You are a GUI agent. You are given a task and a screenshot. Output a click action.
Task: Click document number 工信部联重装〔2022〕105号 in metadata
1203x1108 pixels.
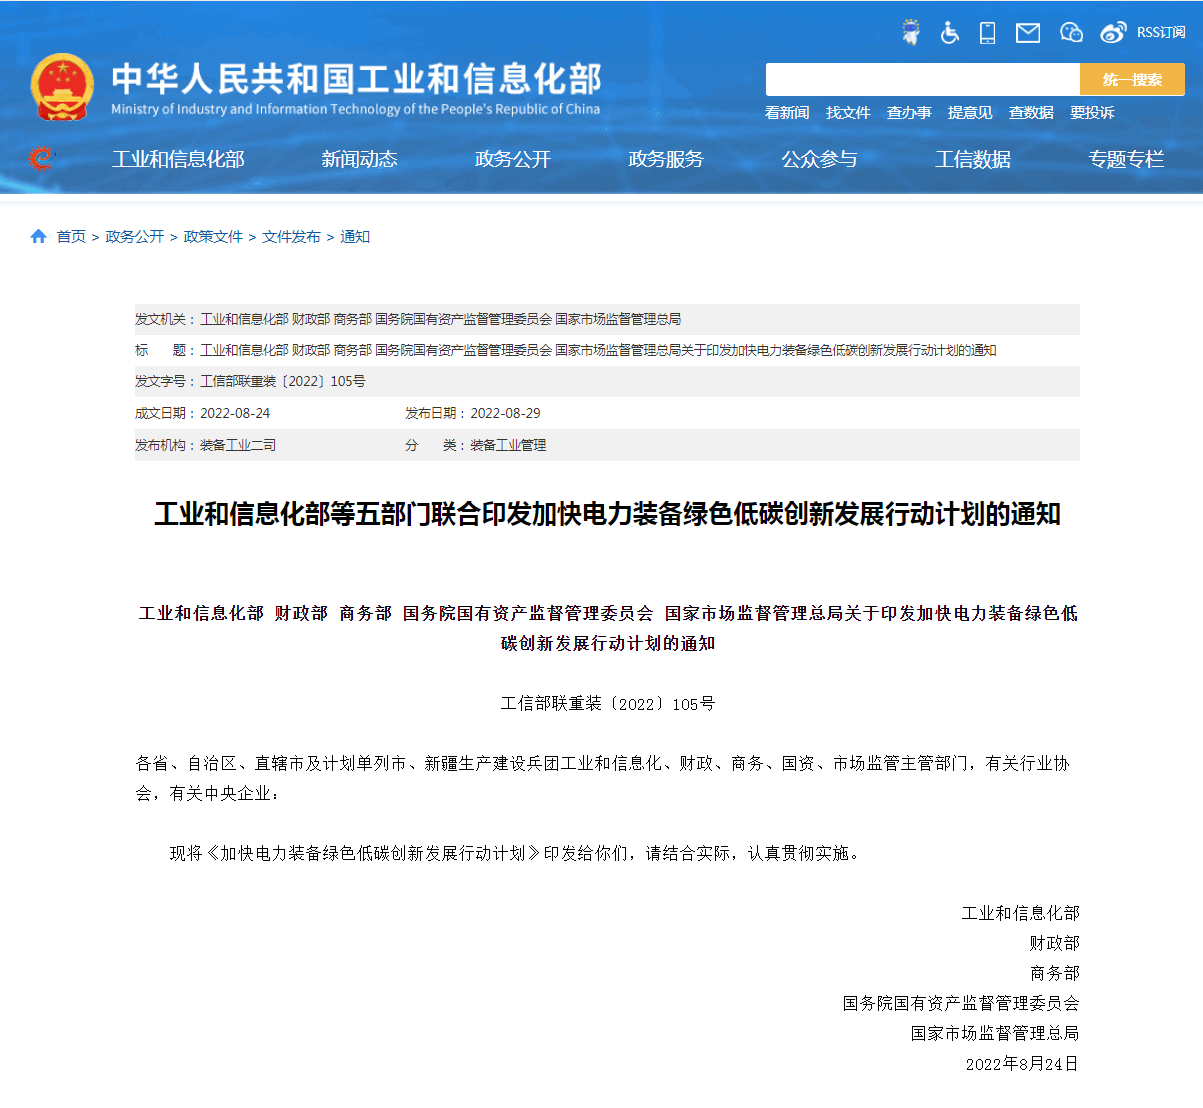[x=283, y=381]
